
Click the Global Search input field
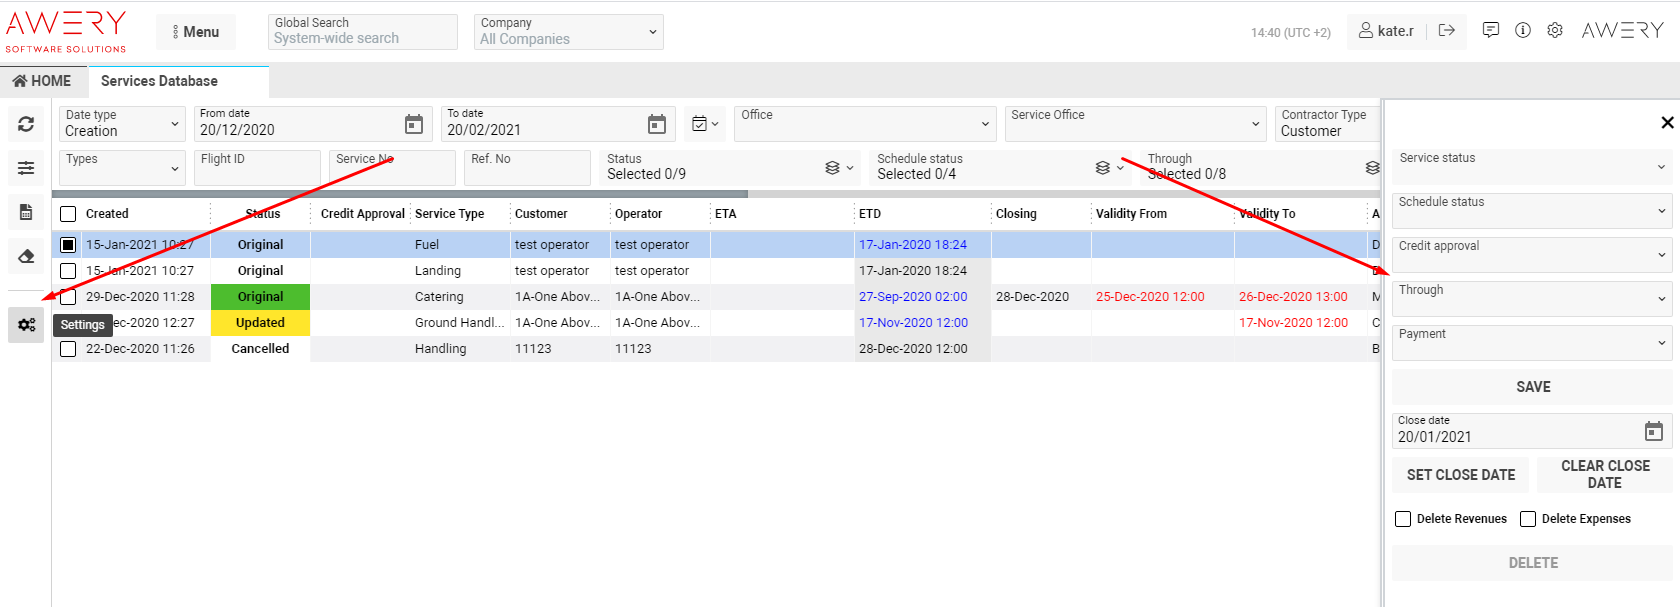pyautogui.click(x=362, y=38)
